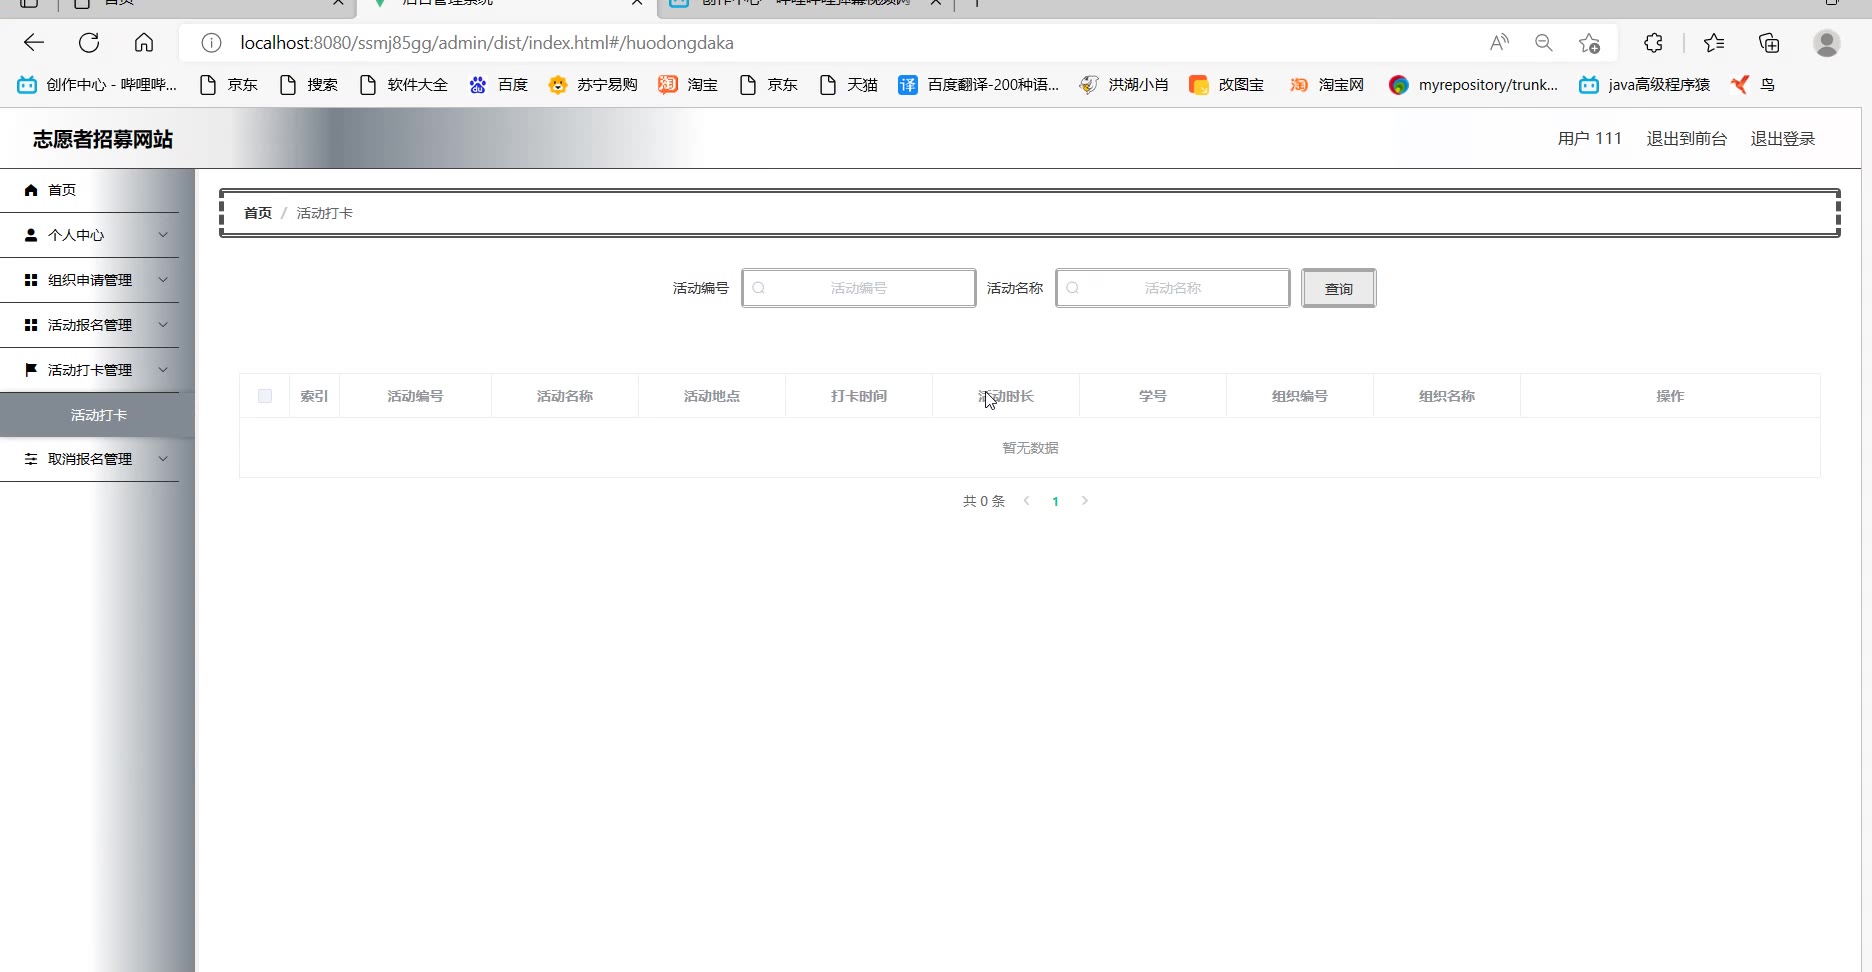Click the 活动地点 column header

point(712,396)
